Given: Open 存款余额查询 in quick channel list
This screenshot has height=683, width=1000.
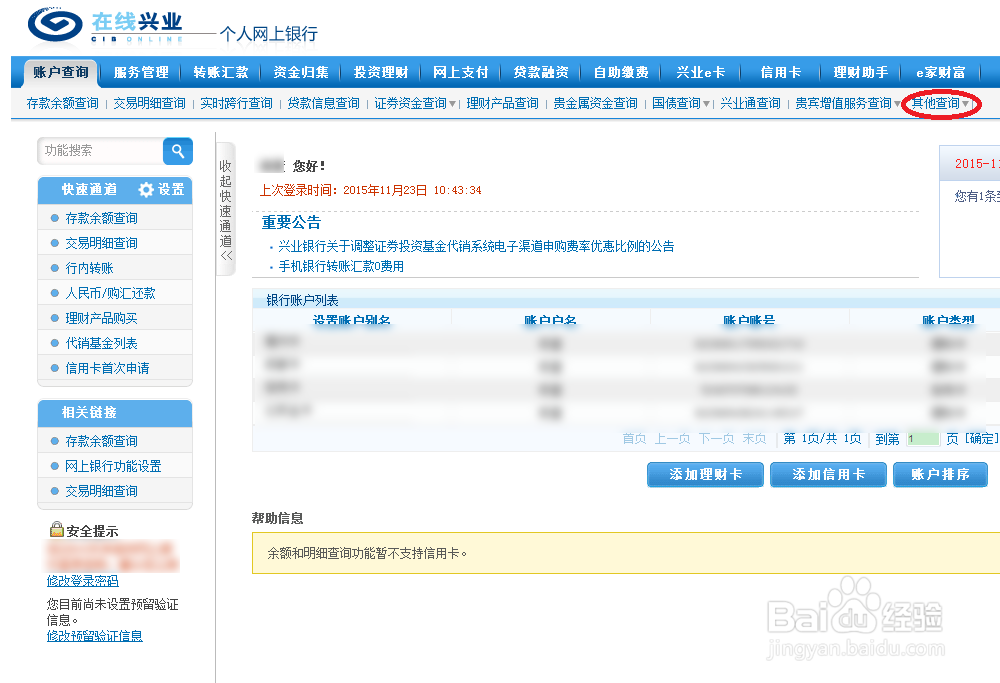Looking at the screenshot, I should 101,218.
